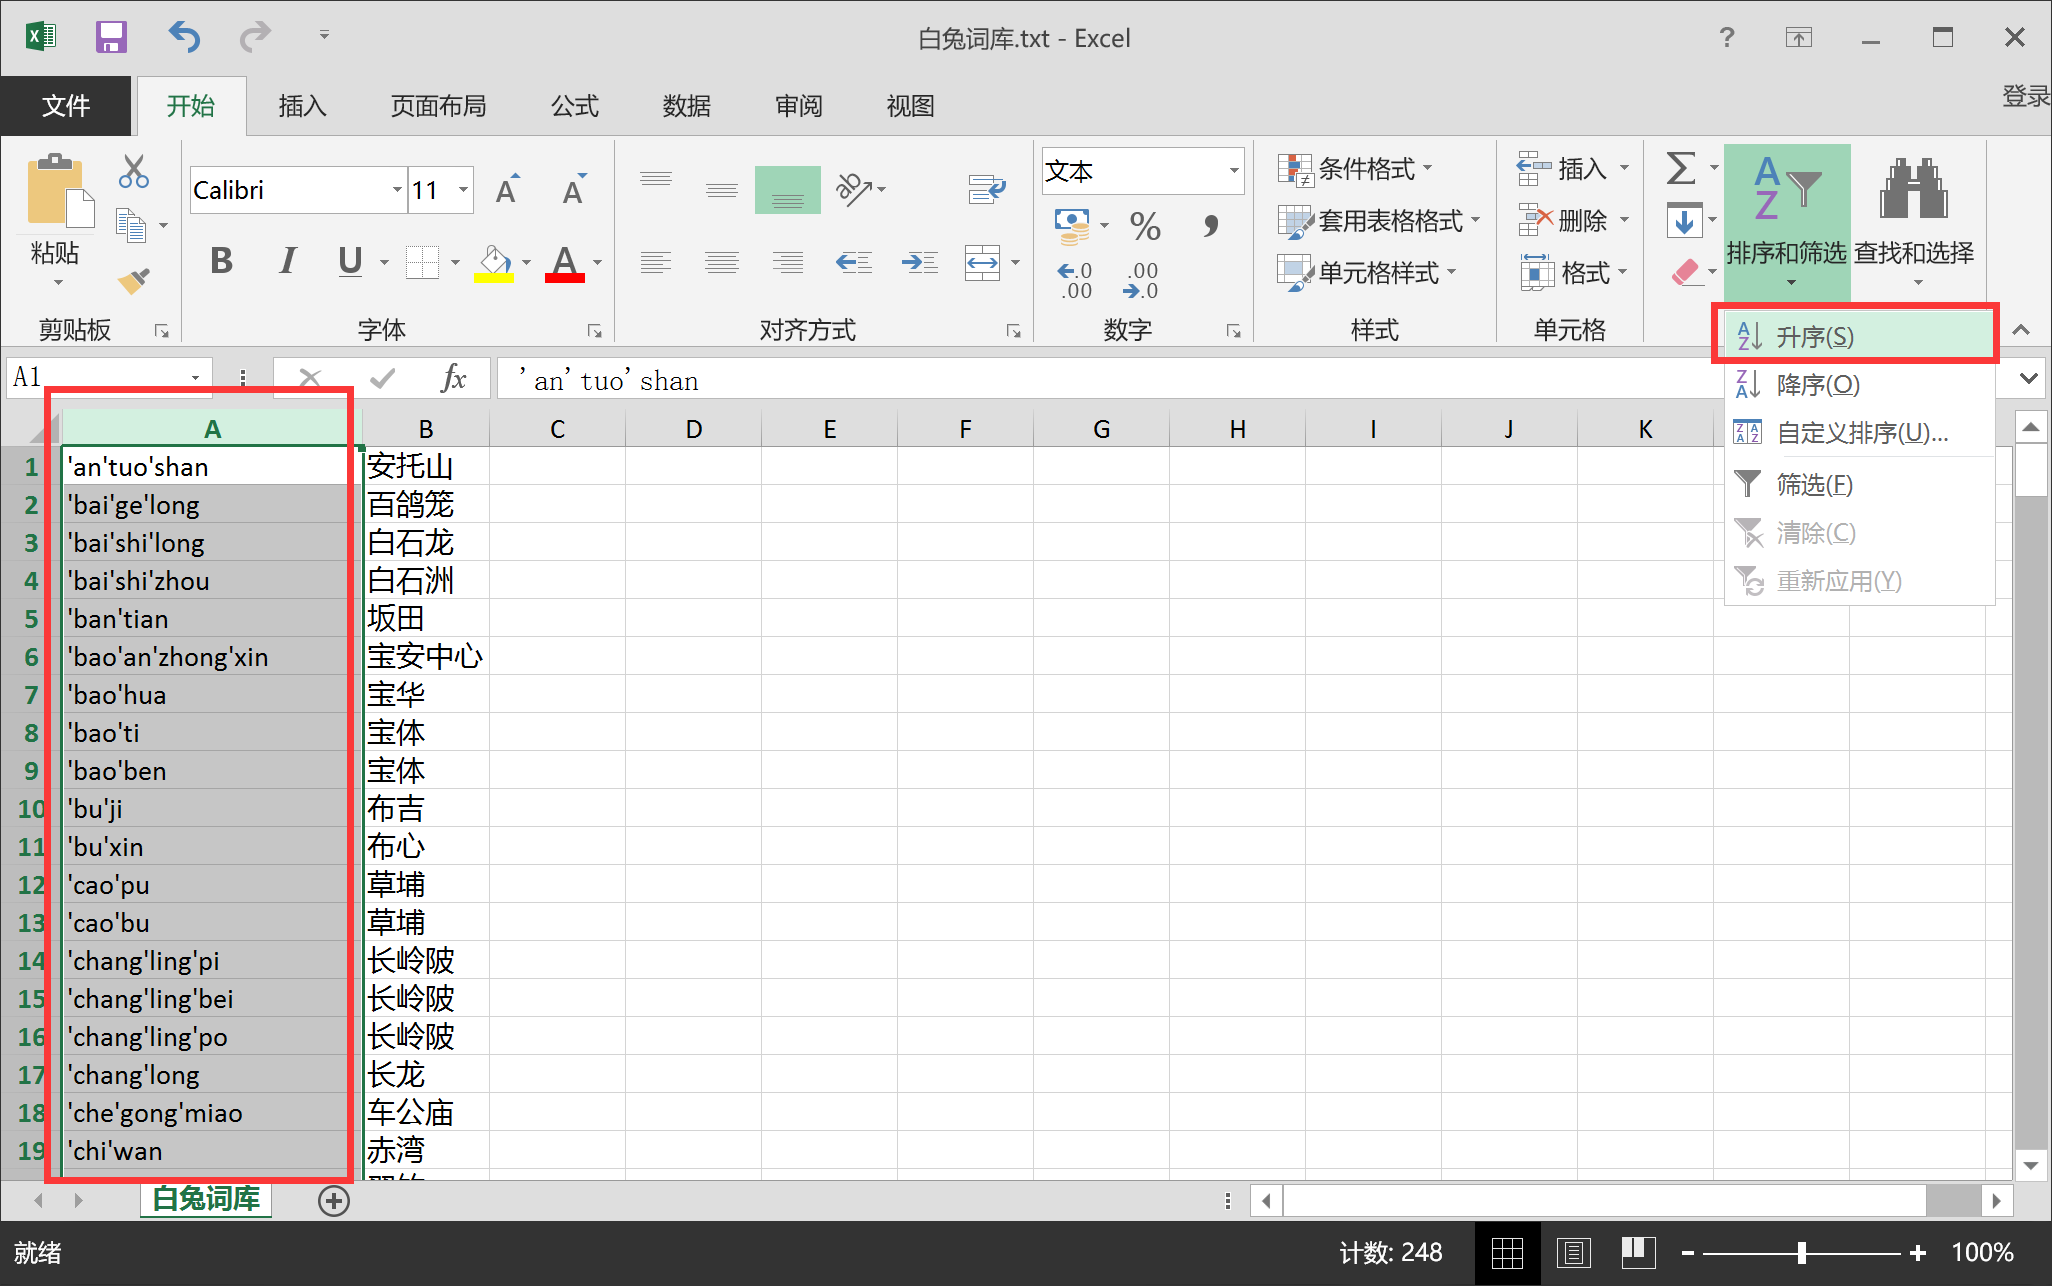The height and width of the screenshot is (1286, 2052).
Task: Click the Merge and Center icon
Action: (x=982, y=263)
